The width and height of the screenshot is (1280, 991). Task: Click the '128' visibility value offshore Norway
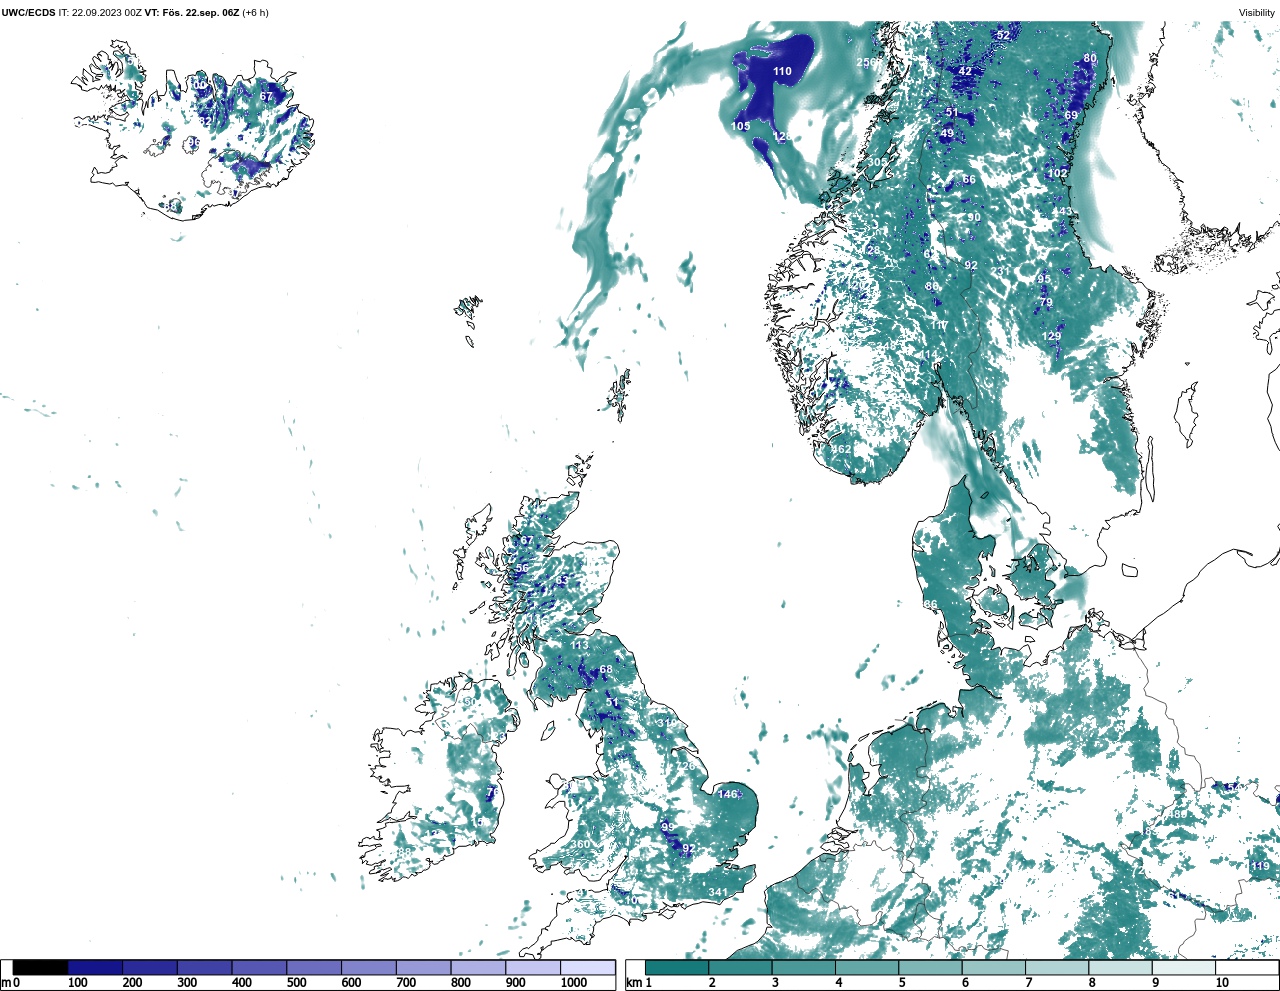[x=782, y=137]
